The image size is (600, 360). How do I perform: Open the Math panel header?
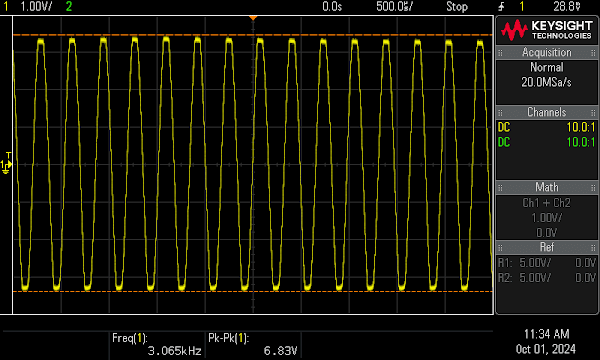[546, 187]
